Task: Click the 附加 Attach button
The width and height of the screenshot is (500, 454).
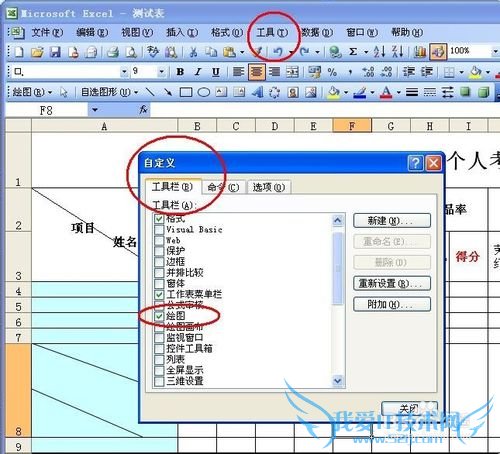Action: pos(392,304)
